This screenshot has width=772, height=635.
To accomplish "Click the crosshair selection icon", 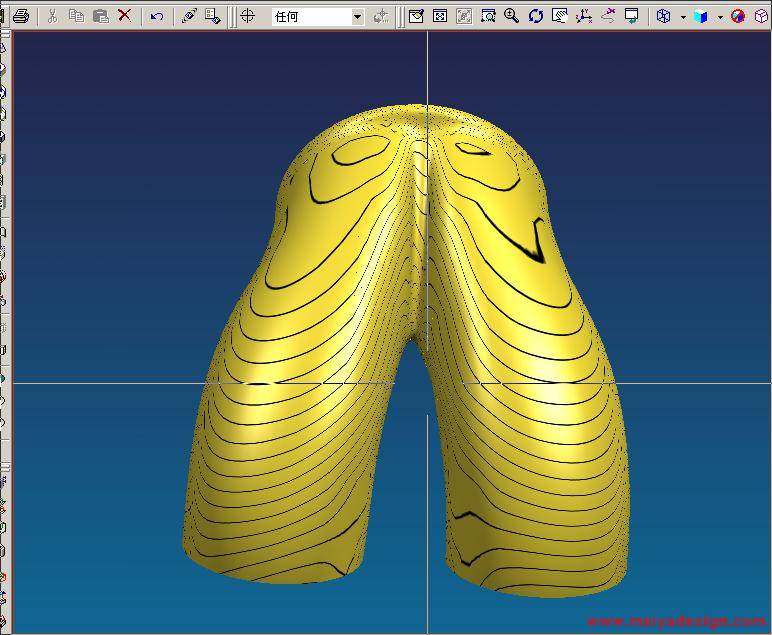I will (x=248, y=16).
